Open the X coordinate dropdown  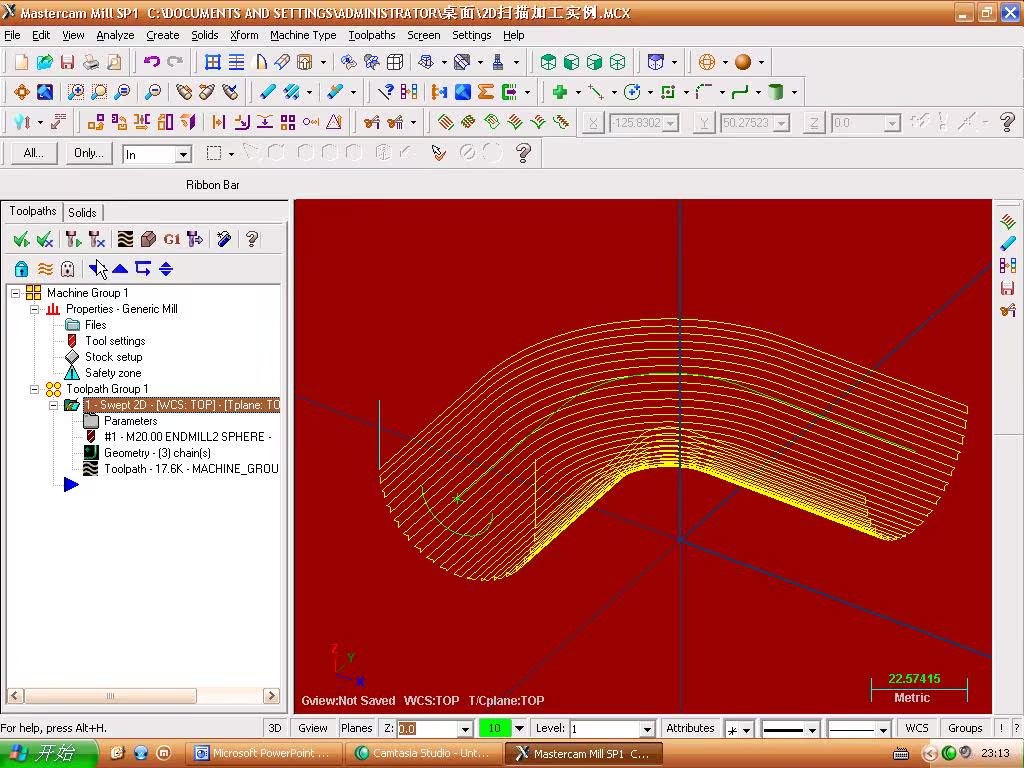pyautogui.click(x=671, y=123)
